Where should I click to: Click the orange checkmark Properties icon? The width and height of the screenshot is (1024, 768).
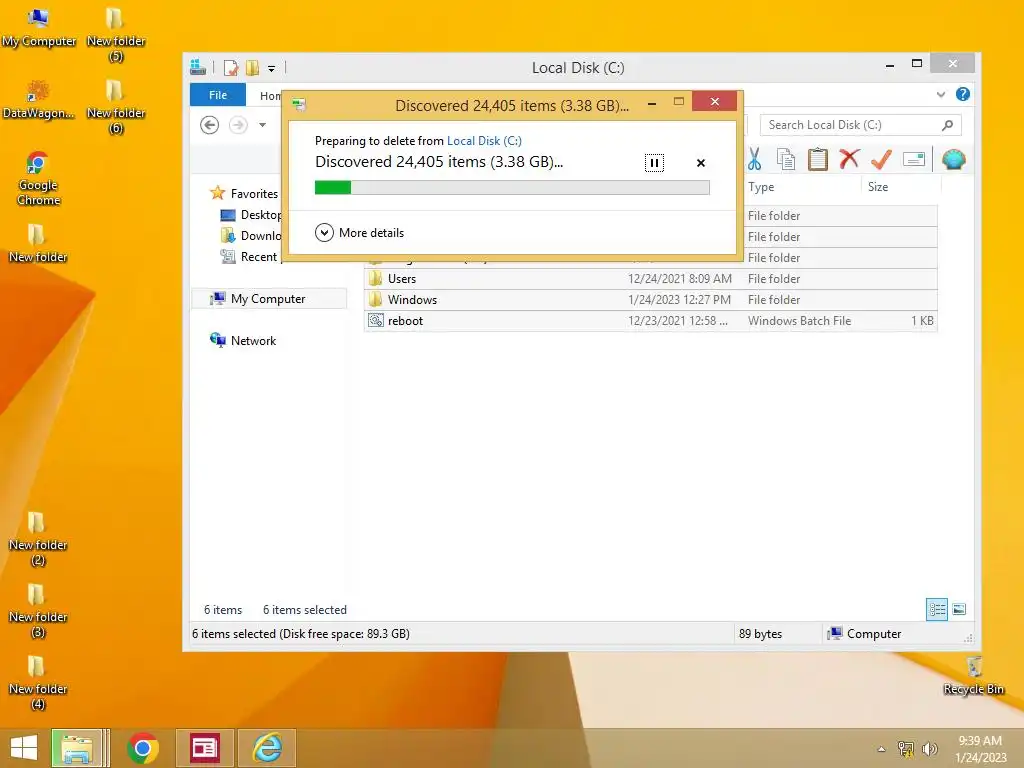pyautogui.click(x=881, y=159)
